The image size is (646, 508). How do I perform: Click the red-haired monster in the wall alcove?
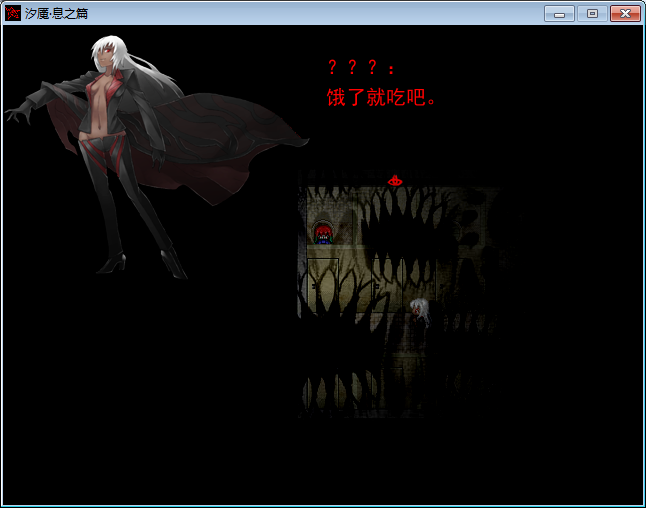[323, 234]
